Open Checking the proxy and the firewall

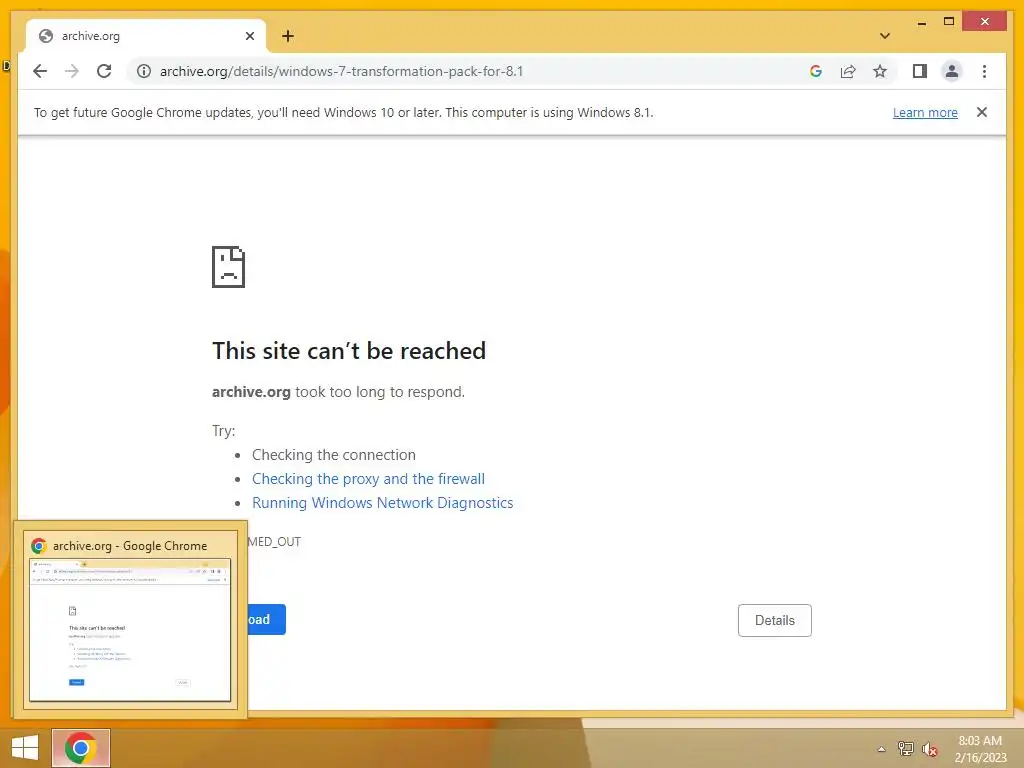click(368, 479)
